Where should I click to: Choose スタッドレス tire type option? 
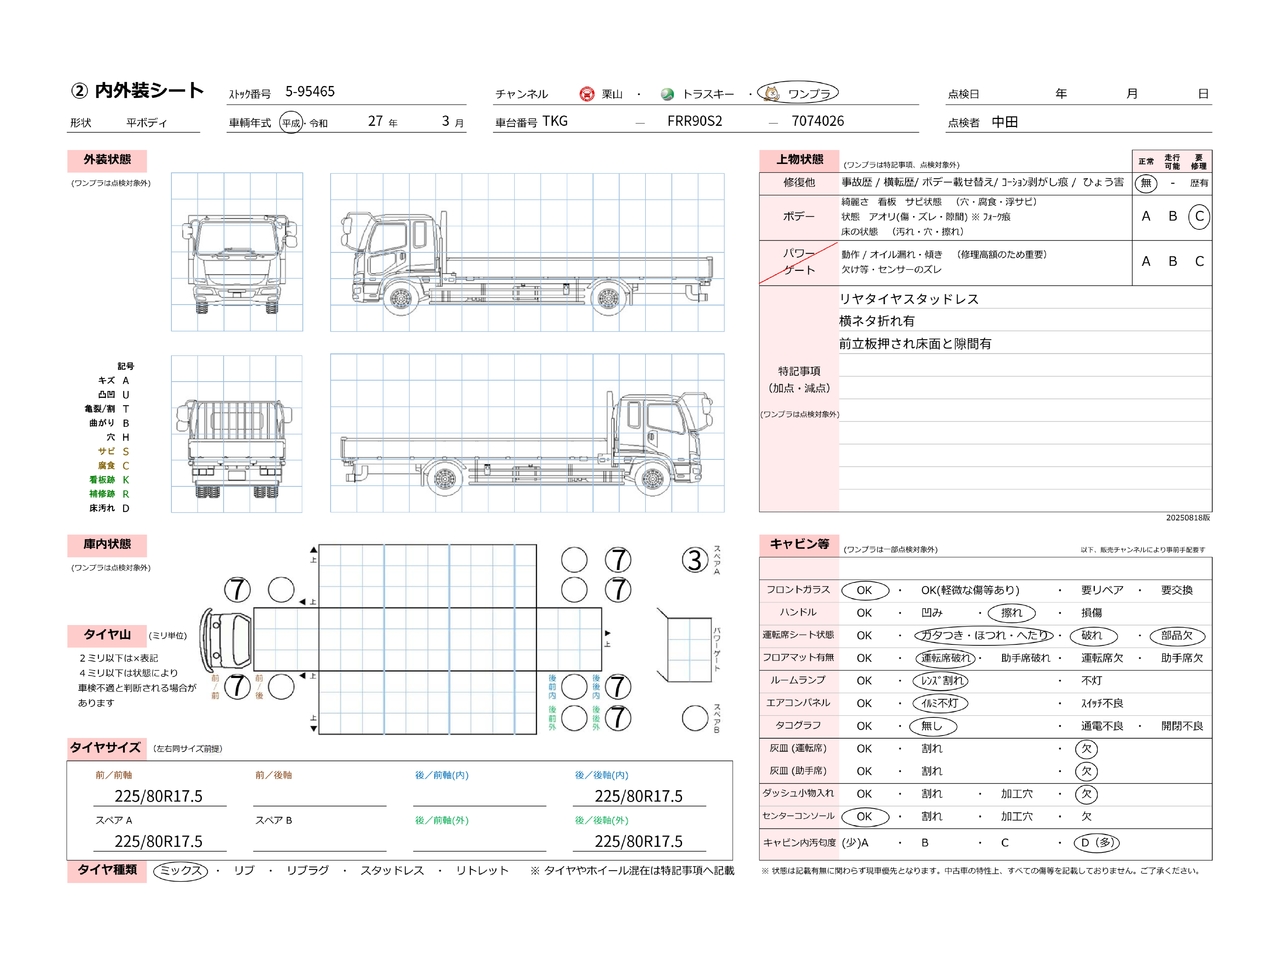click(392, 871)
